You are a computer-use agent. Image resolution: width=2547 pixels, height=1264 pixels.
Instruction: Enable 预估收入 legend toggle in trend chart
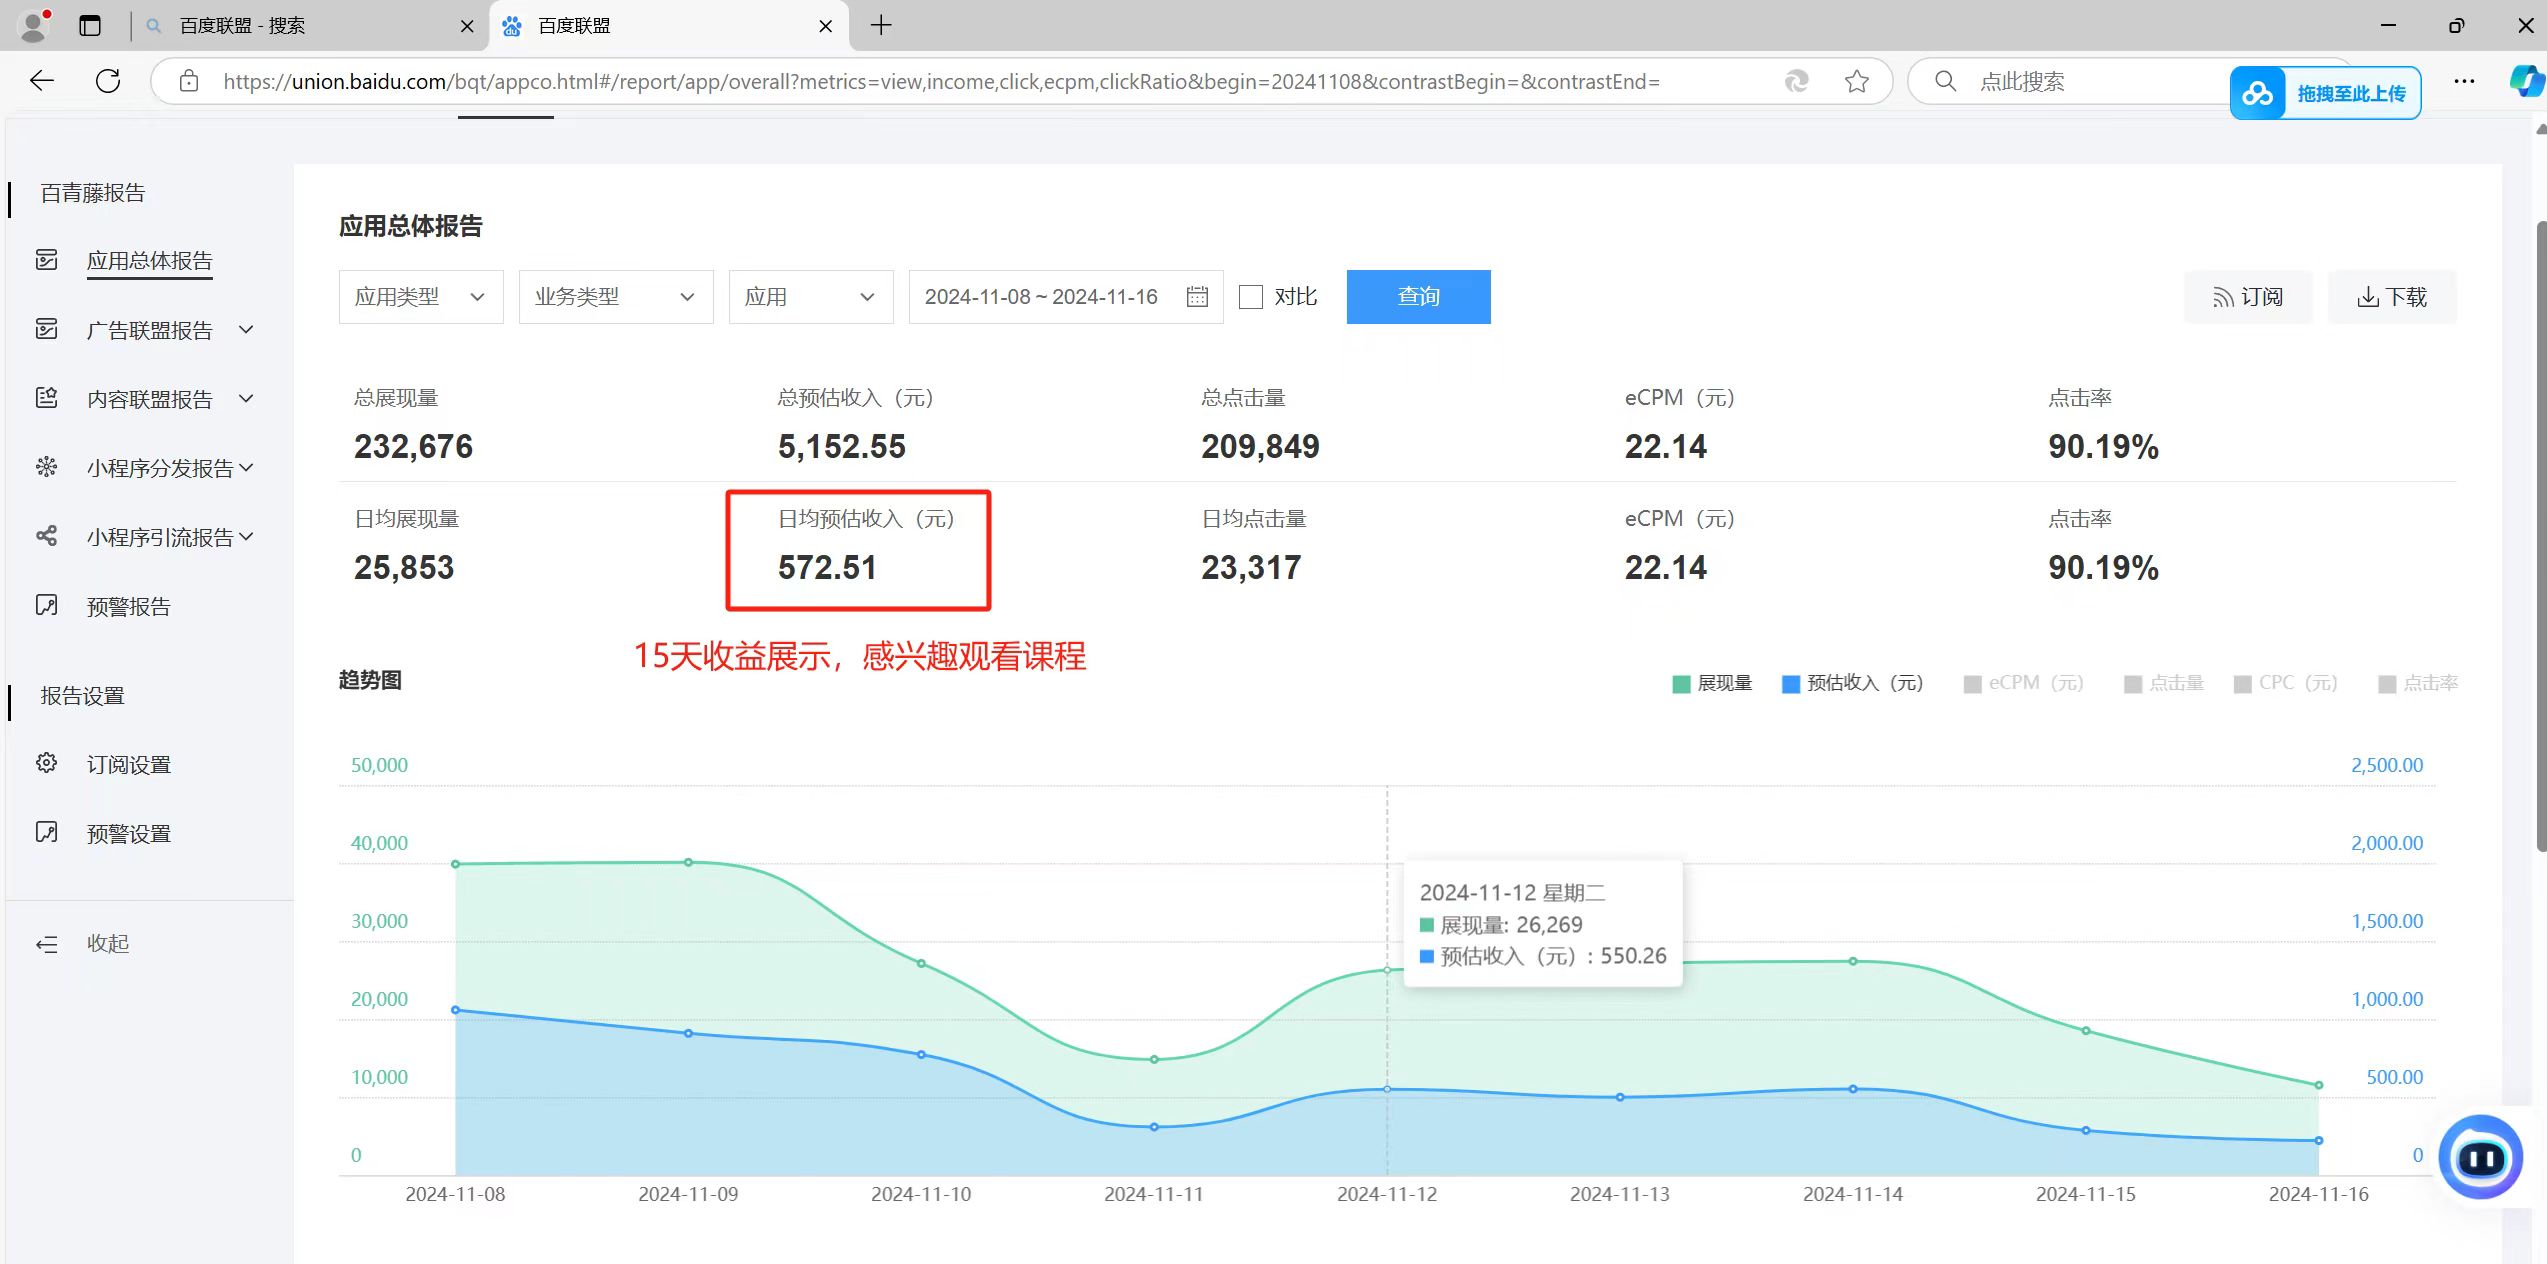(x=1852, y=682)
